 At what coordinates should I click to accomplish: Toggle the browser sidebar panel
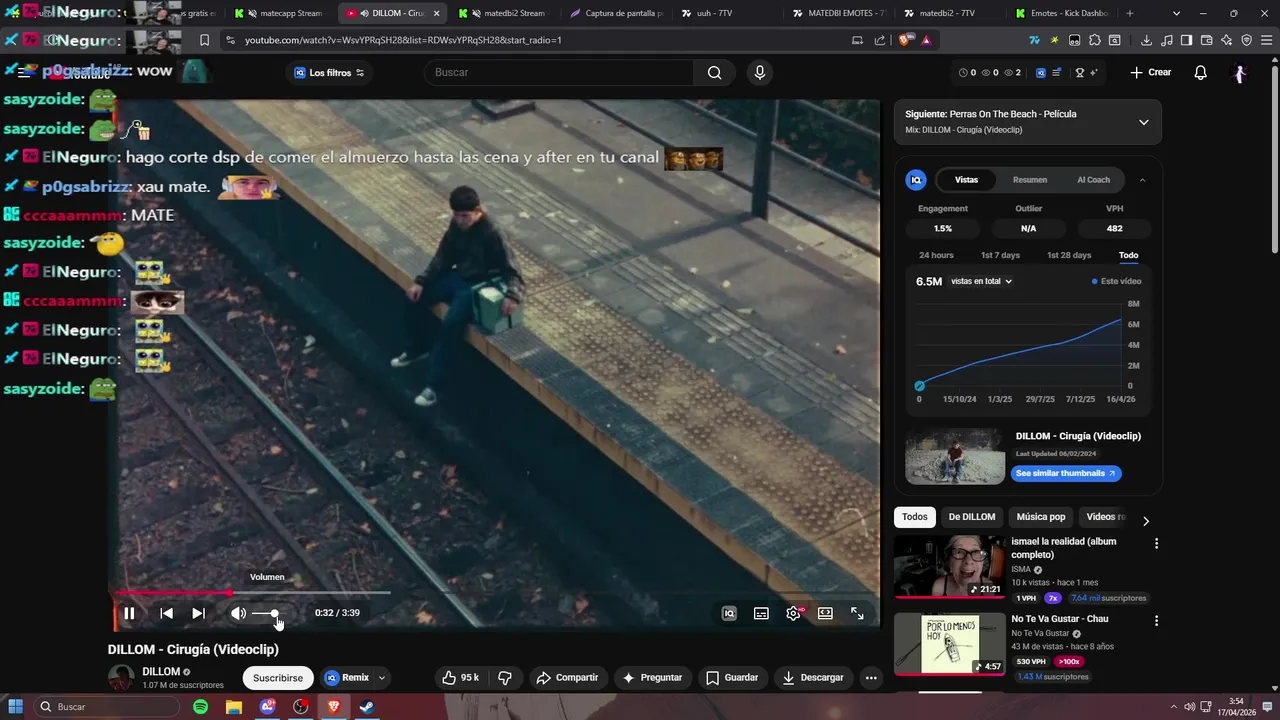1186,40
